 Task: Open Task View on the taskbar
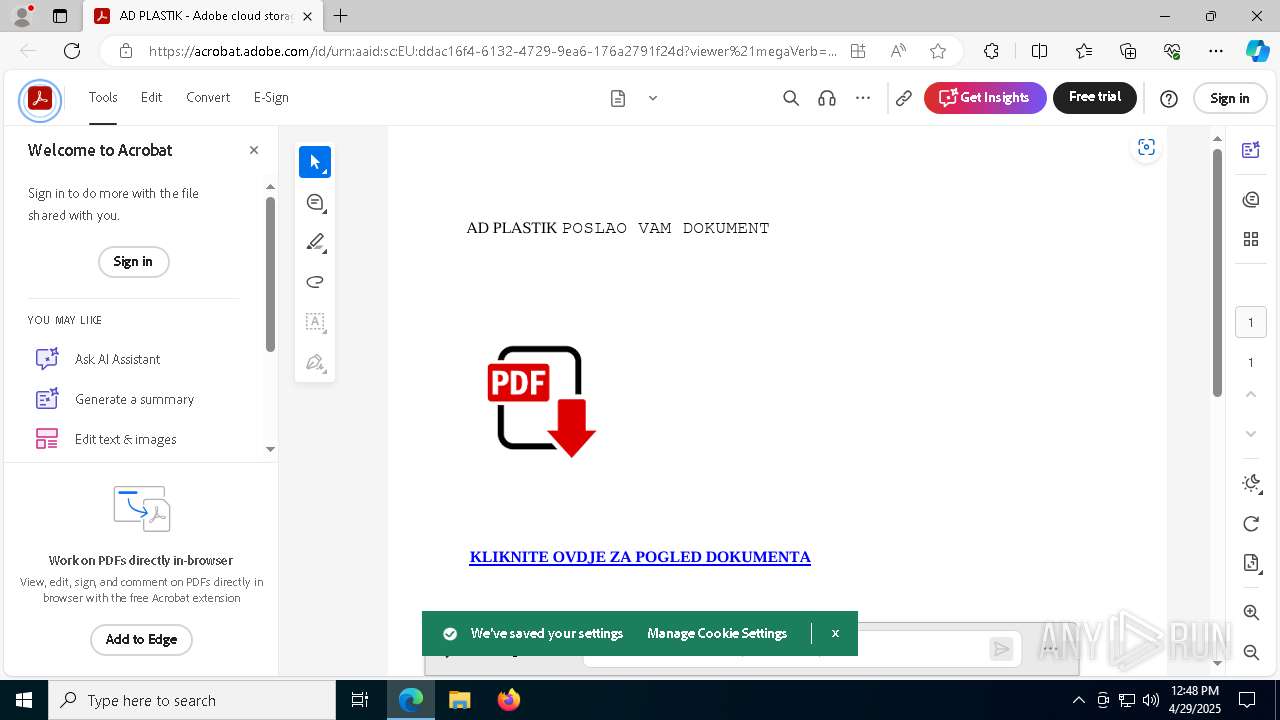pos(360,700)
